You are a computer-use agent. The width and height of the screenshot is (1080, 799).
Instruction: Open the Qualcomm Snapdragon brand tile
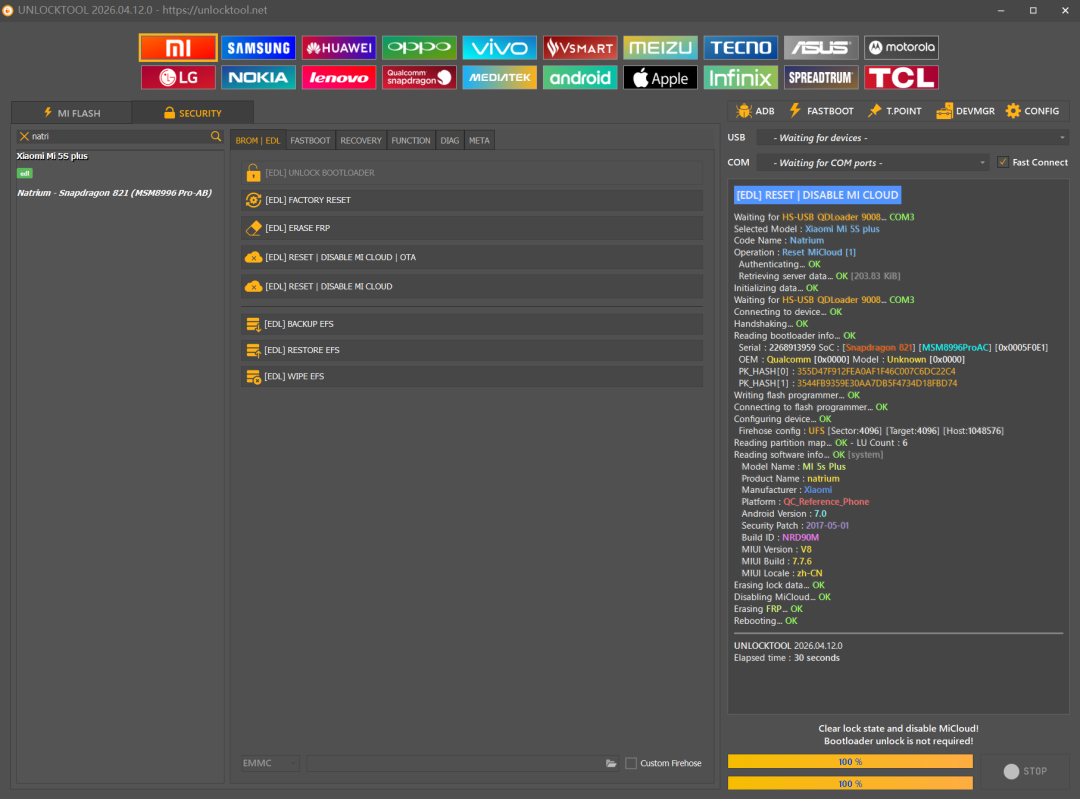click(419, 77)
